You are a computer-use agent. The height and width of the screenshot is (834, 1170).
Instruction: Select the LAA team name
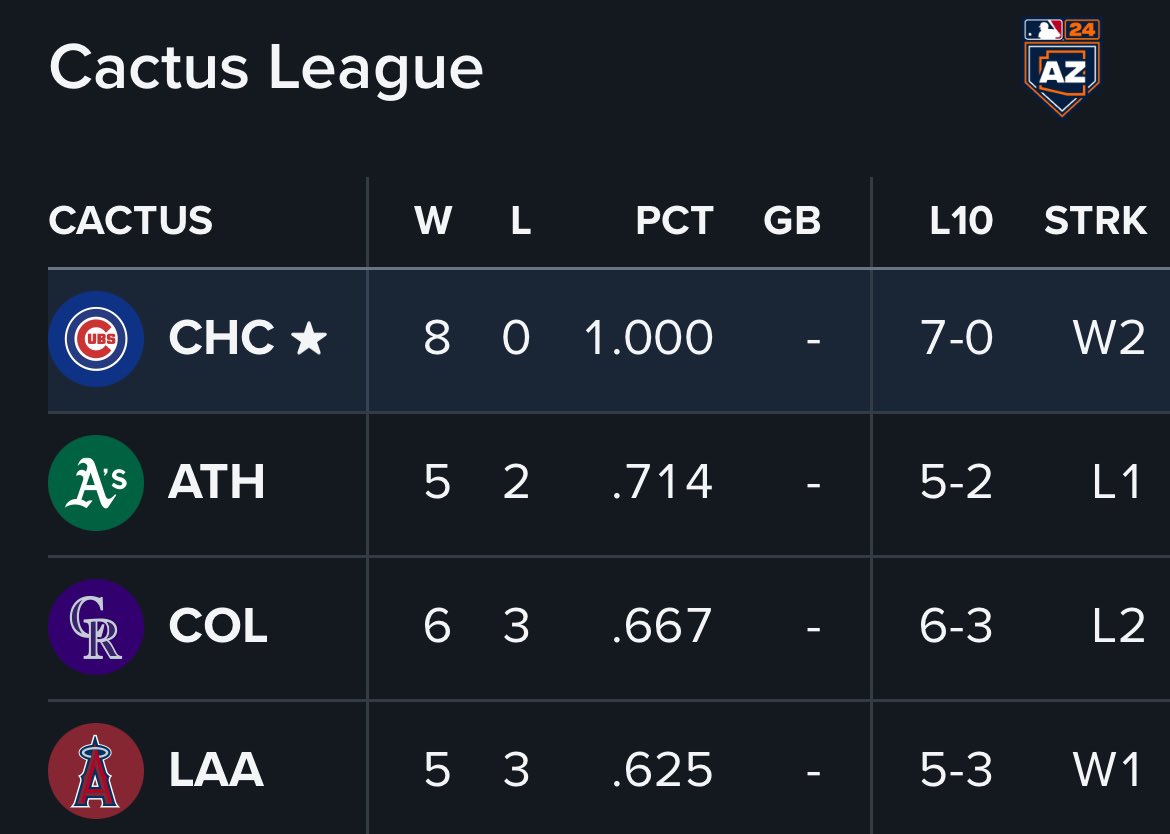216,770
